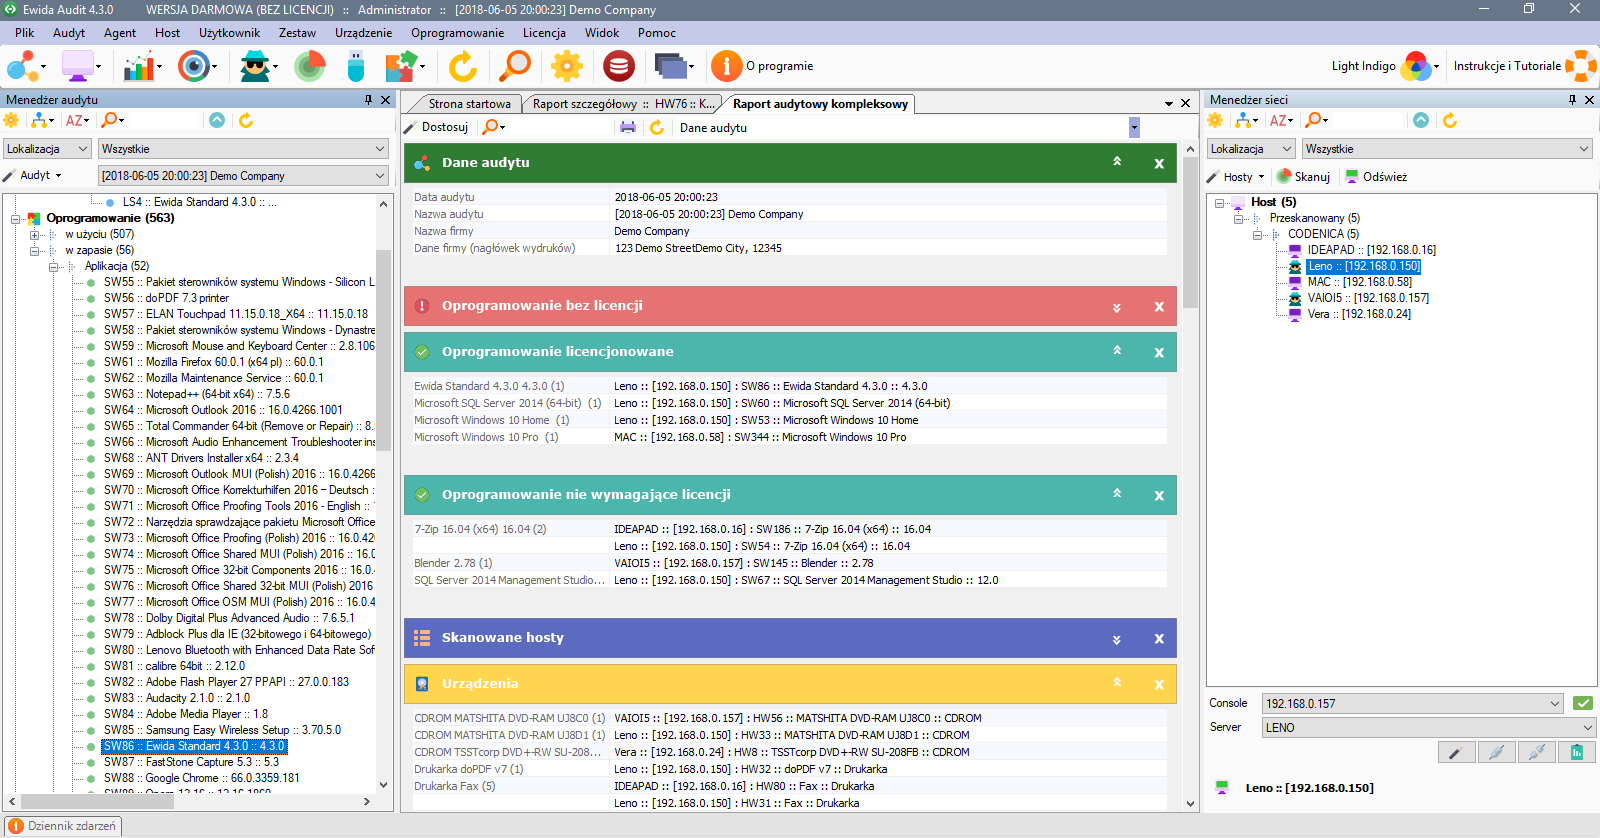1600x838 pixels.
Task: Click the USB drive icon in toolbar
Action: point(355,66)
